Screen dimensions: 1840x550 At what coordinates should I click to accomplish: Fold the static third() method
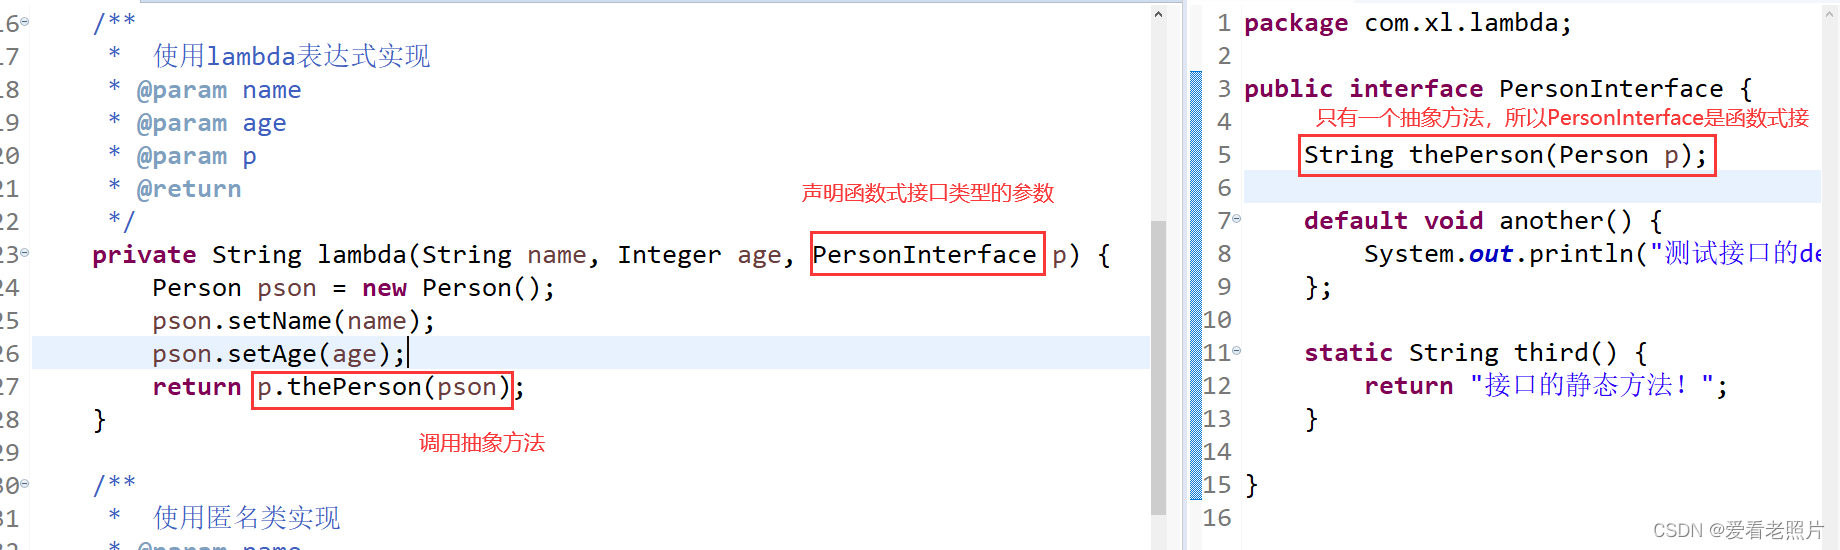click(x=1237, y=351)
